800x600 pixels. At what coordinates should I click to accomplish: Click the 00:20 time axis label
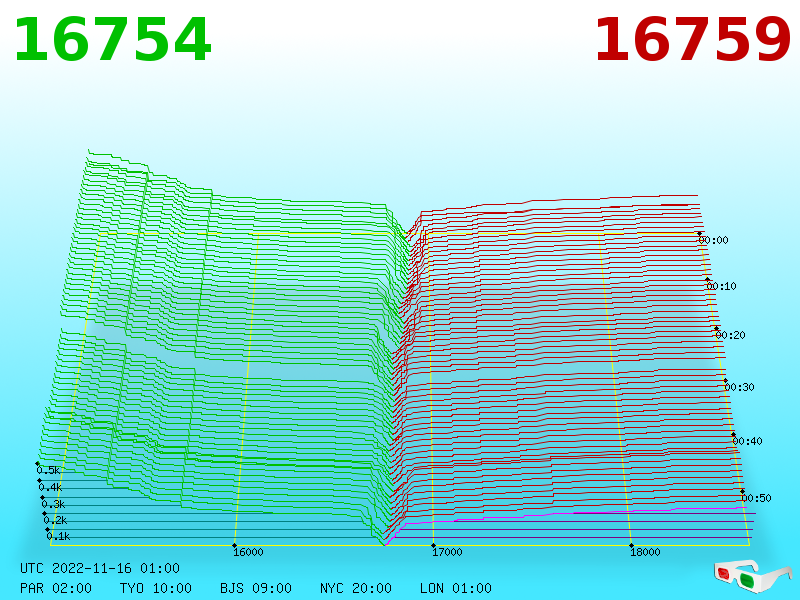[731, 335]
